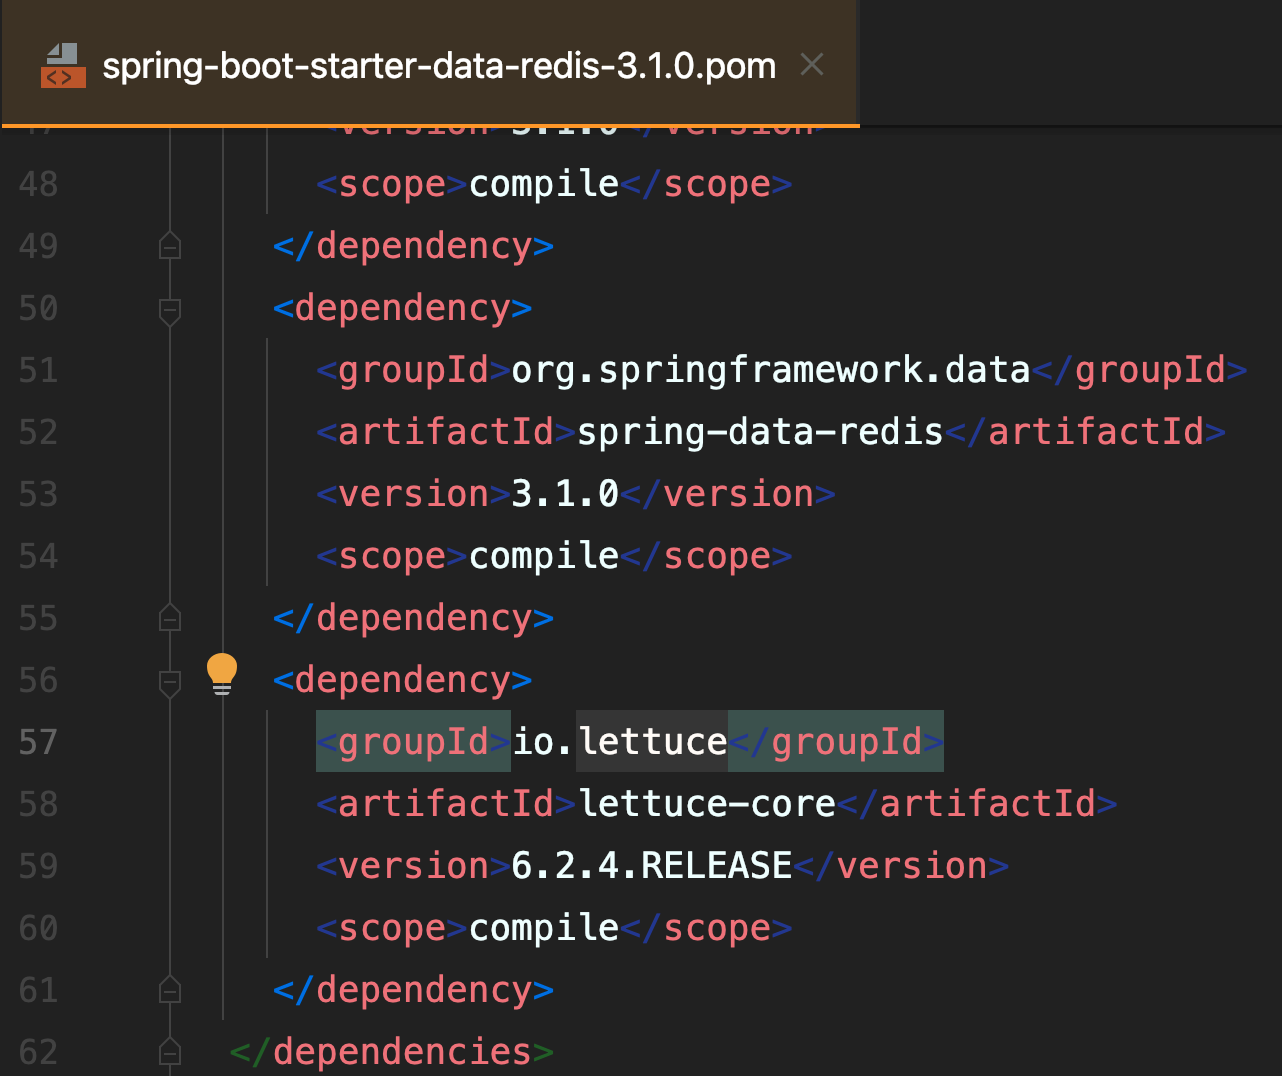
Task: Click line number 53 in the gutter
Action: [38, 494]
